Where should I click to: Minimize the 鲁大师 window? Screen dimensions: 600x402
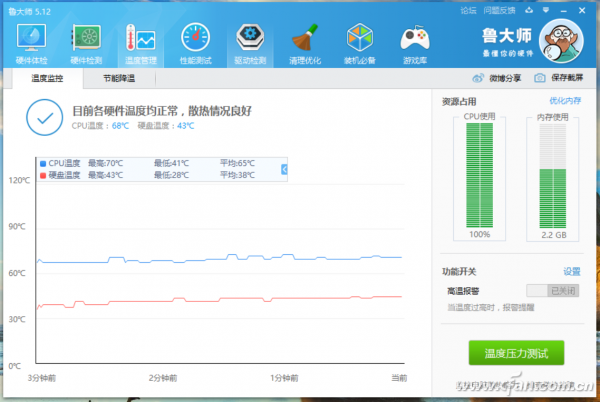tap(564, 11)
